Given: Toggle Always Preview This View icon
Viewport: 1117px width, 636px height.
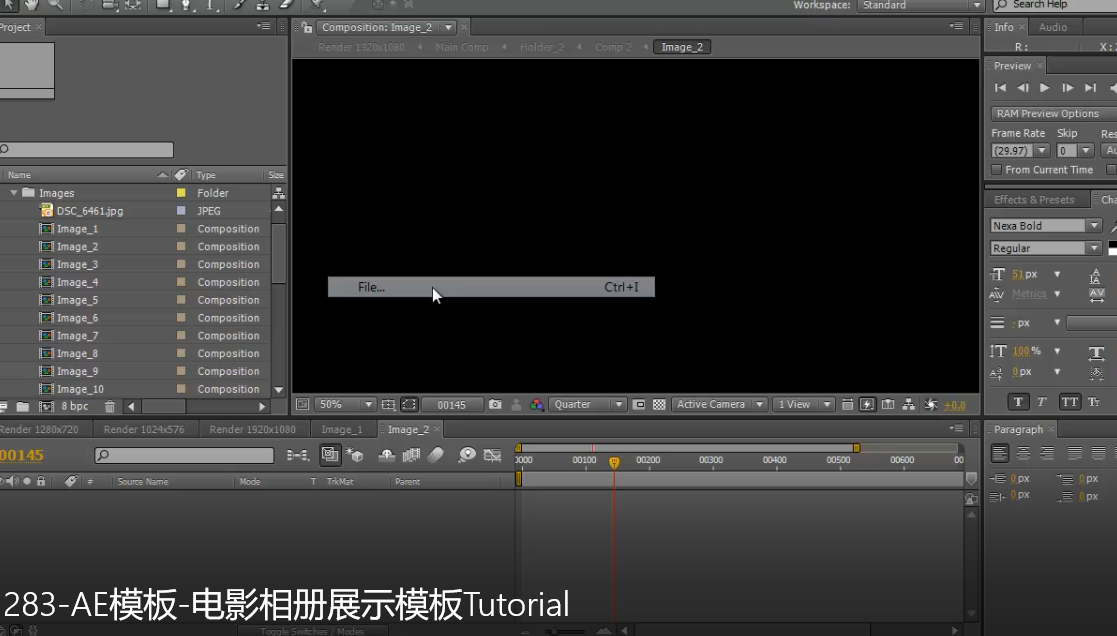Looking at the screenshot, I should 302,405.
